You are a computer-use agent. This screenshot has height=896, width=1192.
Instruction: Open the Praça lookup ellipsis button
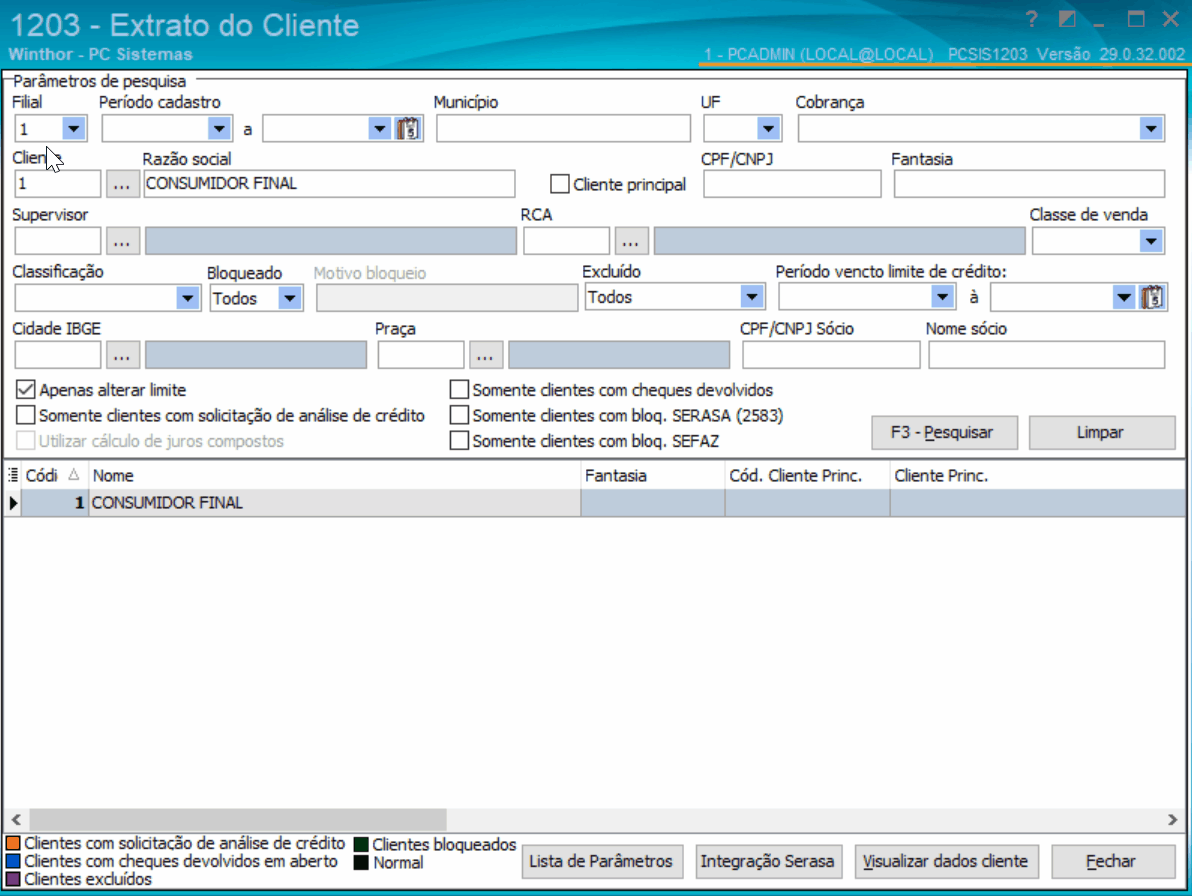(x=486, y=355)
